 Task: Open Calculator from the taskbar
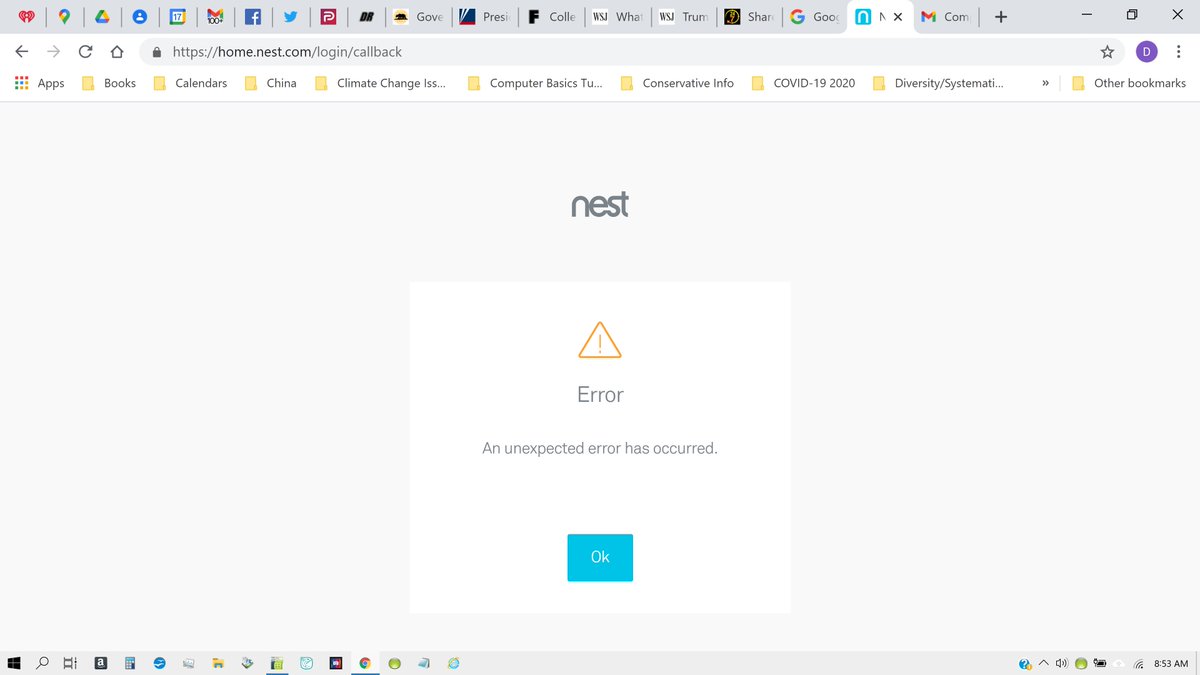pyautogui.click(x=130, y=662)
